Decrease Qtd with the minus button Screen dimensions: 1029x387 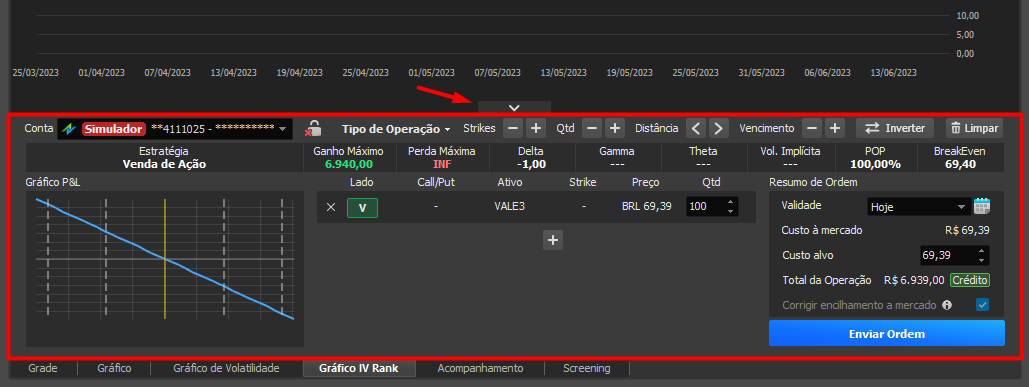(593, 129)
